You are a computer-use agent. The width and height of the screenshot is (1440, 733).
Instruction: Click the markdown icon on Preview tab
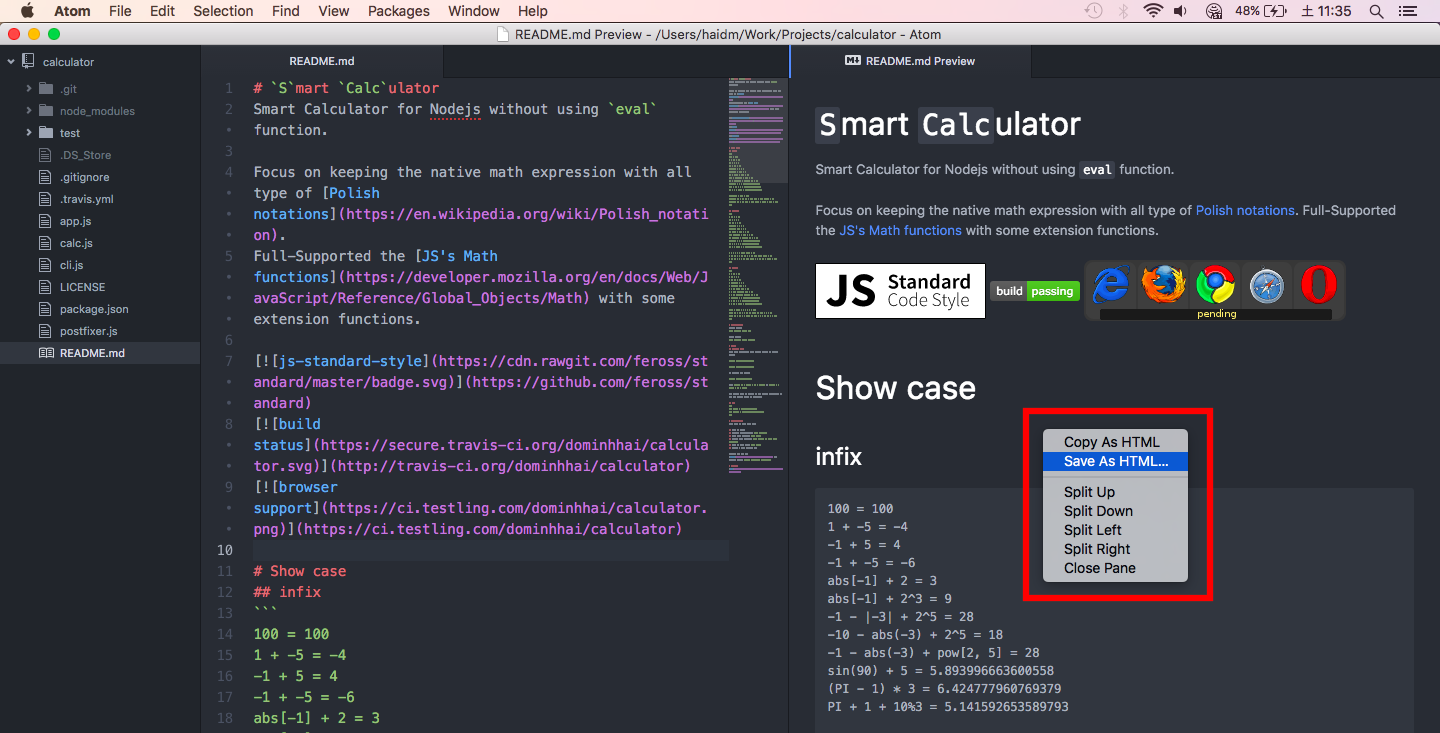tap(853, 61)
